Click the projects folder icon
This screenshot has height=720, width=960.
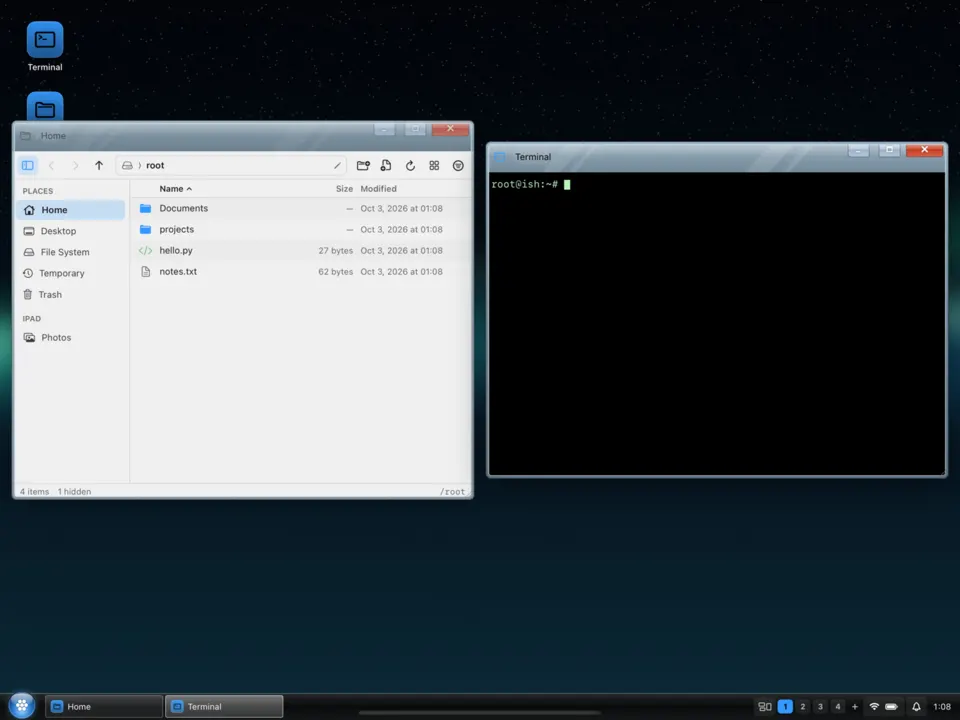pyautogui.click(x=145, y=230)
